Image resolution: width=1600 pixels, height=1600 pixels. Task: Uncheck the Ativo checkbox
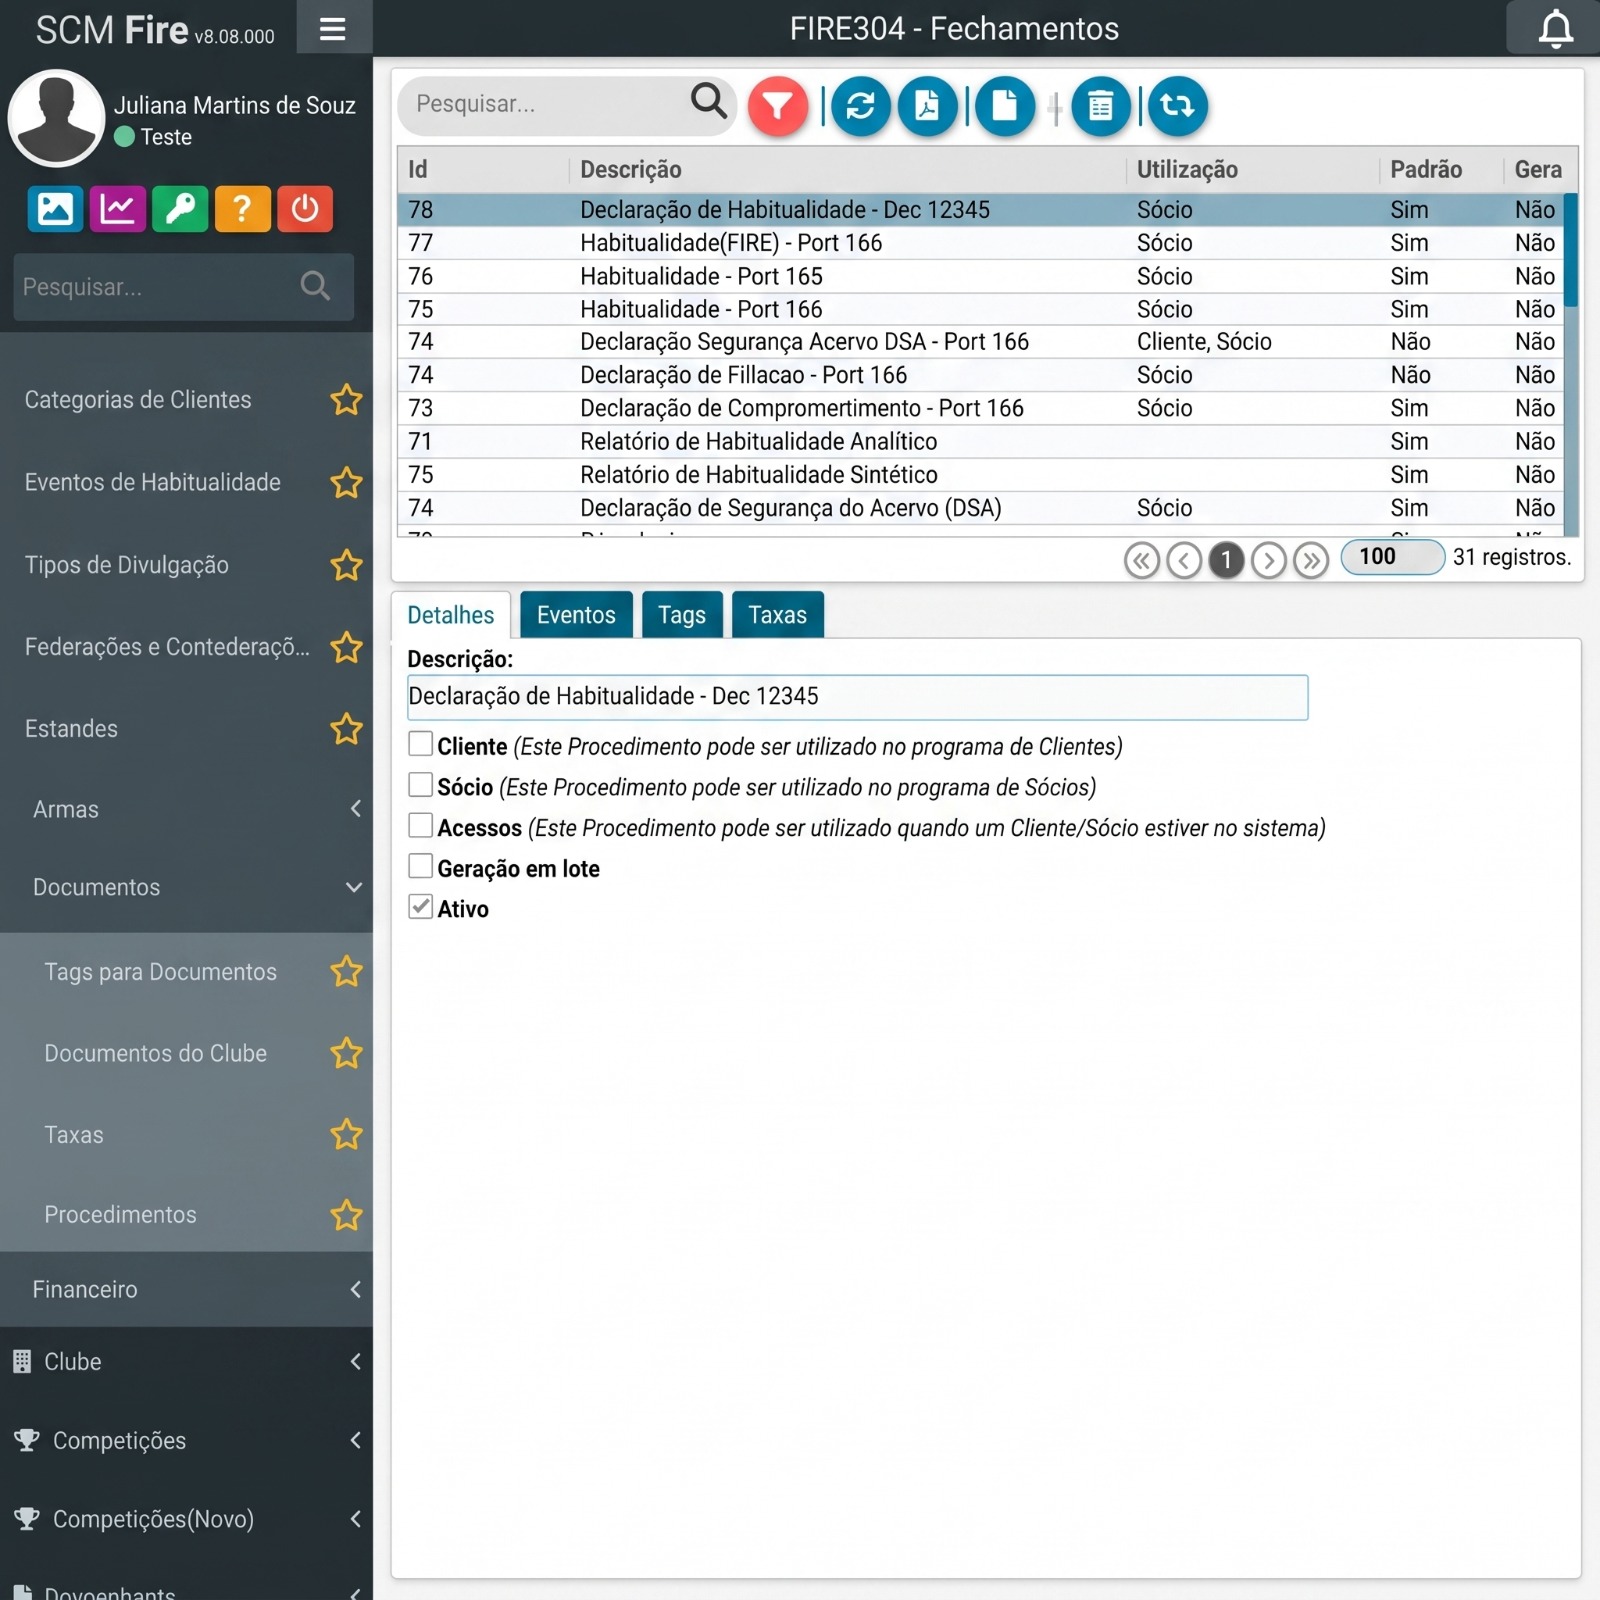[421, 907]
